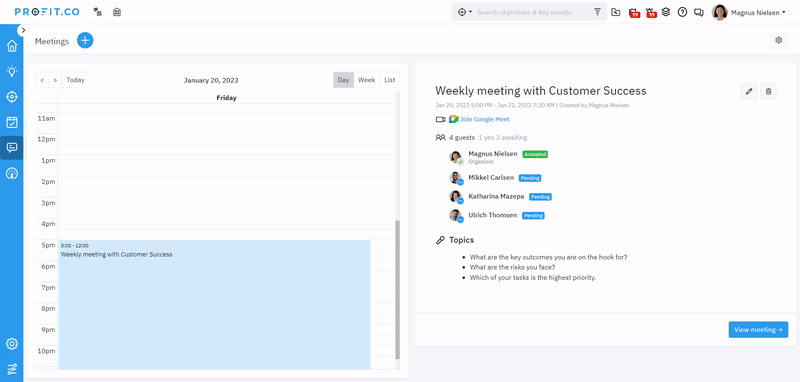The width and height of the screenshot is (800, 382).
Task: Expand the left sidebar with chevron
Action: point(22,30)
